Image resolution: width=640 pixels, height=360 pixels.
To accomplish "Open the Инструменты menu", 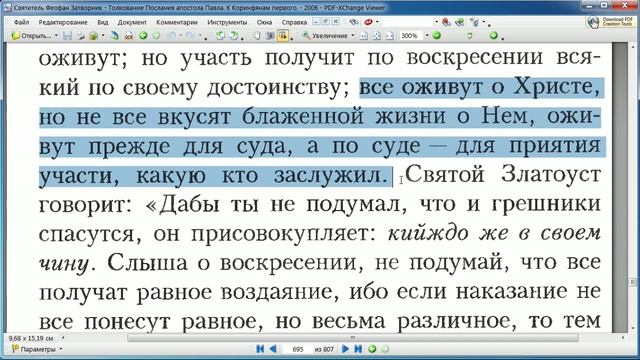I will (227, 22).
